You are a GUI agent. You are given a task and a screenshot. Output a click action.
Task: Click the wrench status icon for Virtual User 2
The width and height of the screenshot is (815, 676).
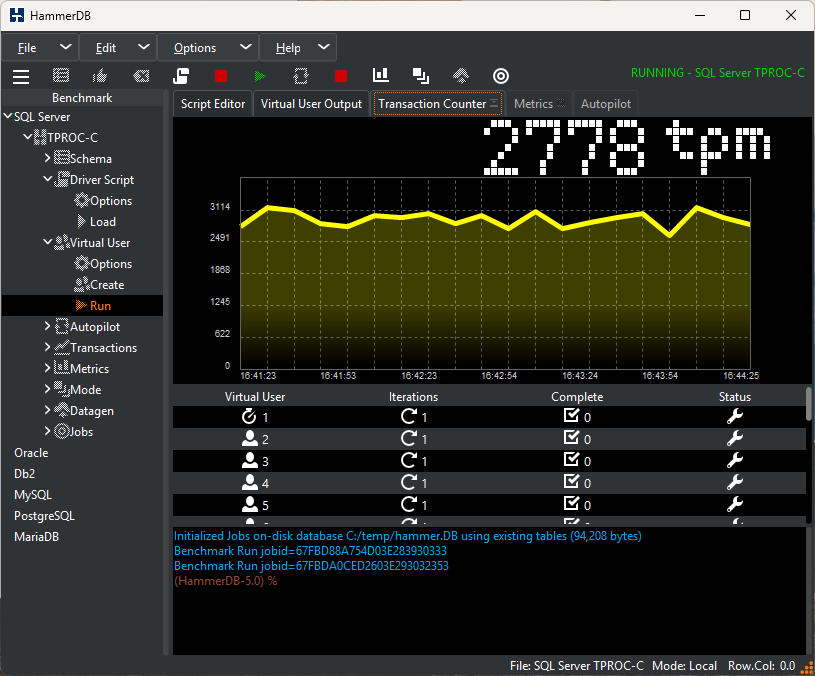coord(734,438)
